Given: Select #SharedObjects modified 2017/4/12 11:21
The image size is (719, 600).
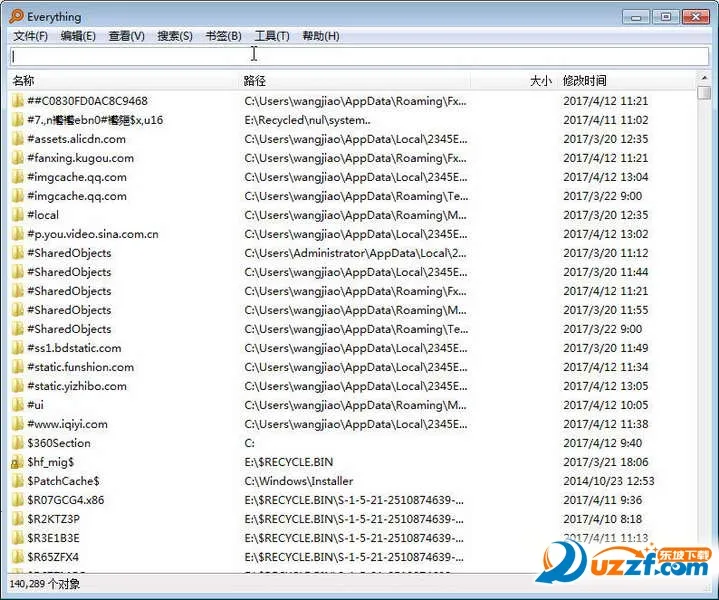Looking at the screenshot, I should (69, 291).
